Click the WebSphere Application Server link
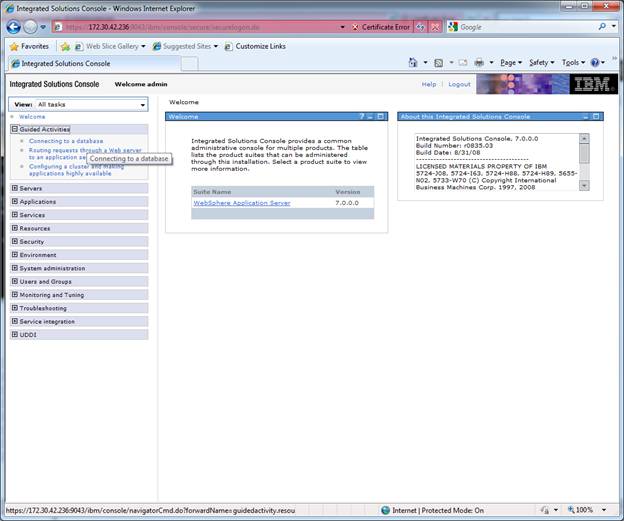Viewport: 624px width, 521px height. [241, 203]
